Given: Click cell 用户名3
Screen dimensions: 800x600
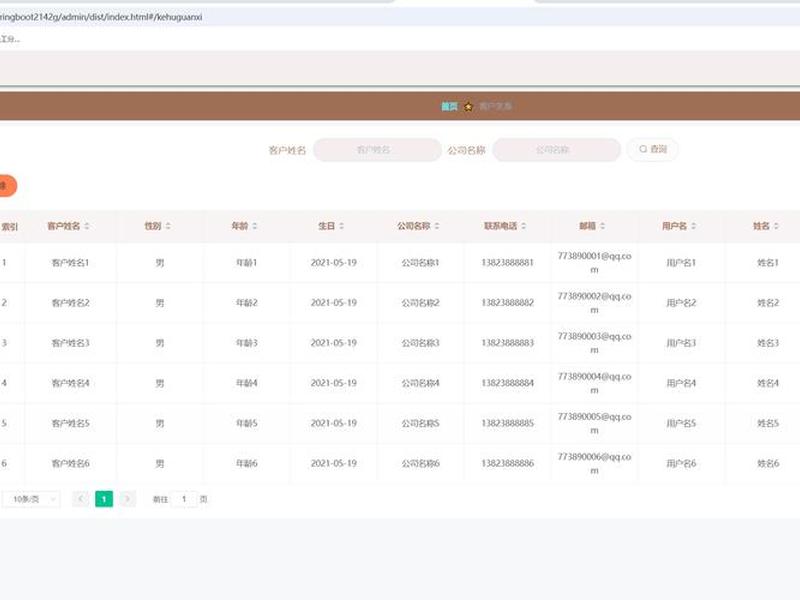Looking at the screenshot, I should [681, 343].
